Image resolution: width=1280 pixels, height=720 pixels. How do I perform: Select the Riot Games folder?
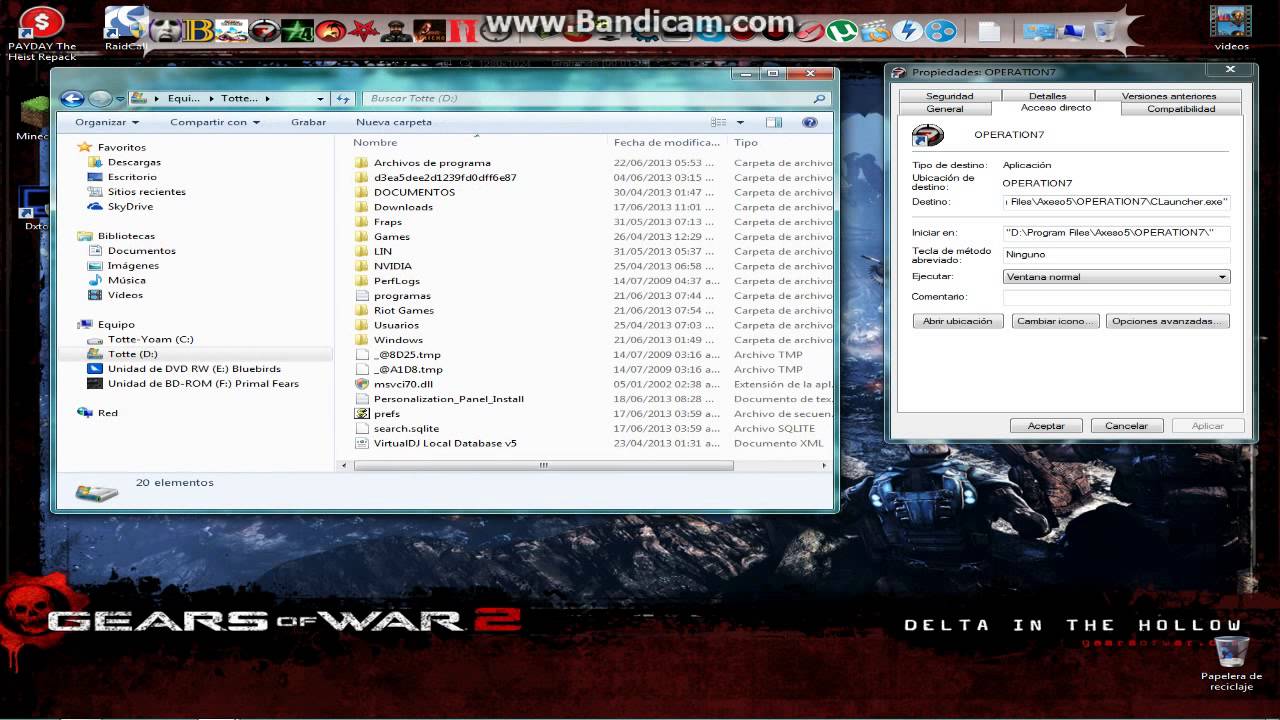pos(404,310)
